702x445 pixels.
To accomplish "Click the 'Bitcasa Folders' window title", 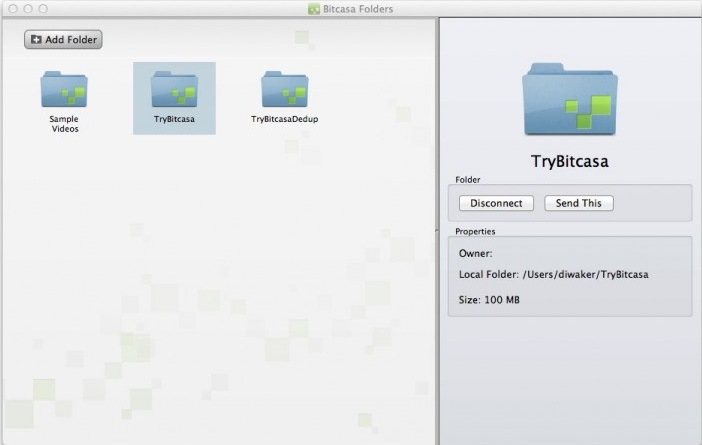I will pos(358,9).
